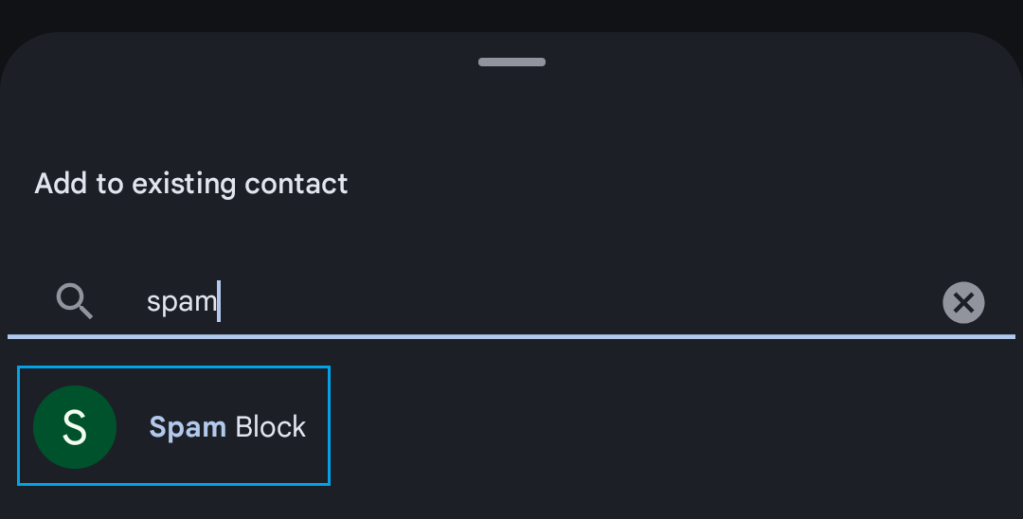
Task: Click the word "contact" in the sheet title
Action: 295,184
